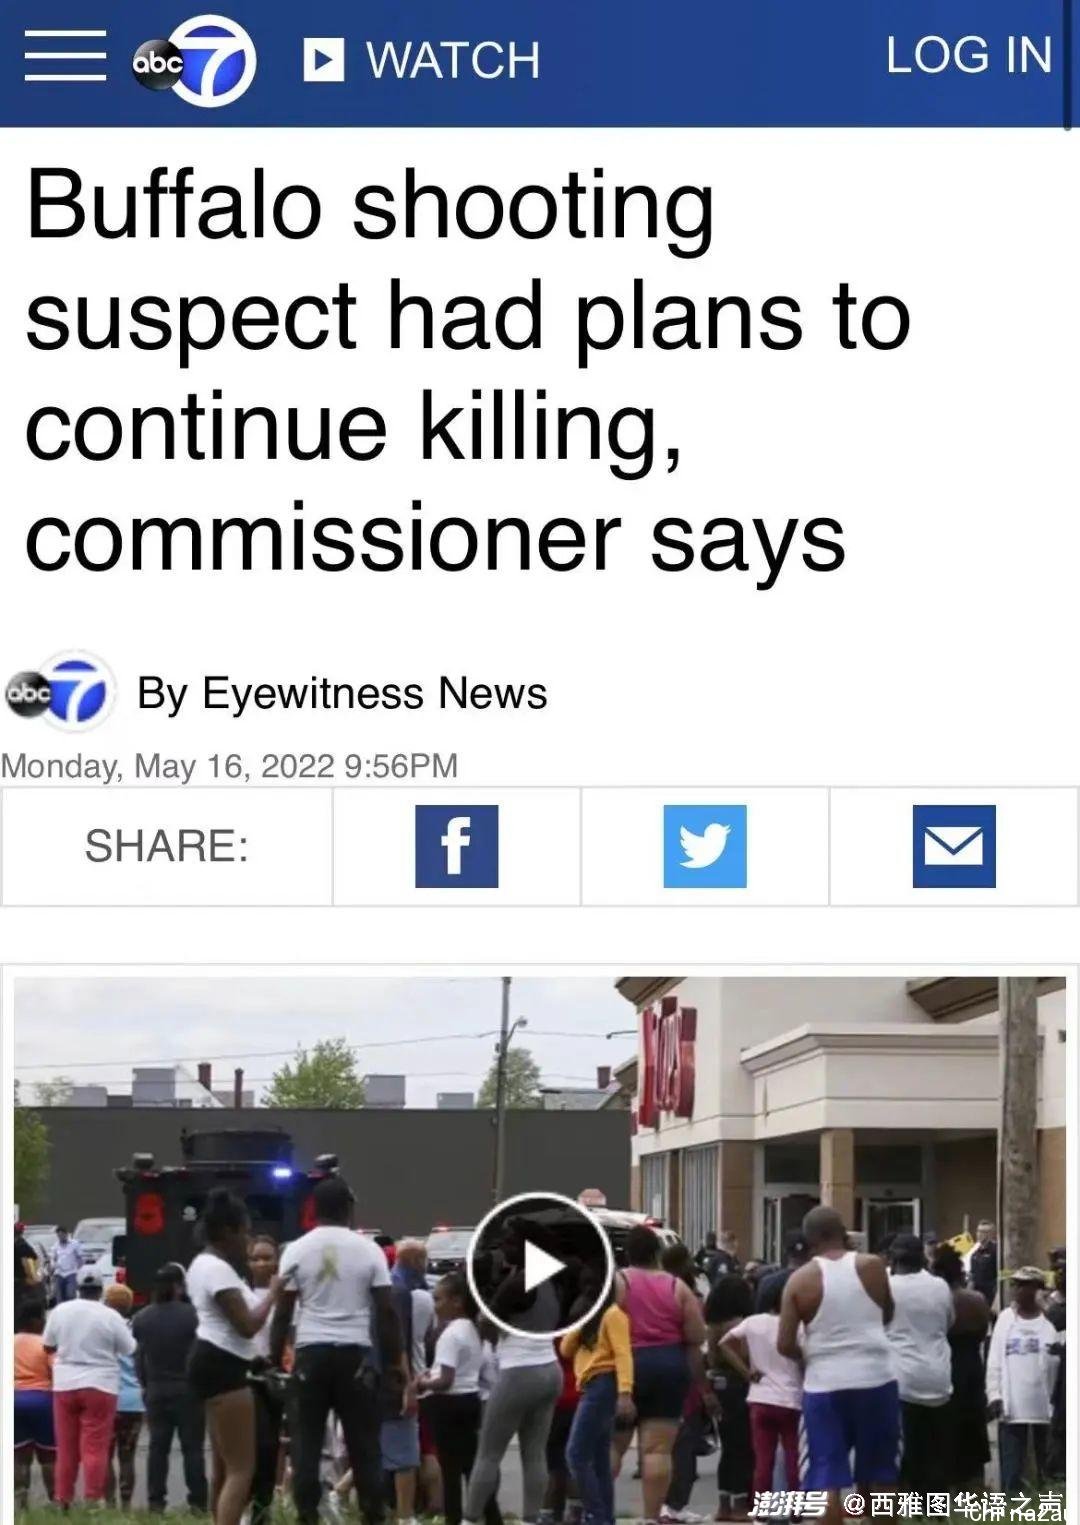Click the Monday, May 16, 2022 timestamp
Viewport: 1080px width, 1525px height.
pyautogui.click(x=230, y=766)
